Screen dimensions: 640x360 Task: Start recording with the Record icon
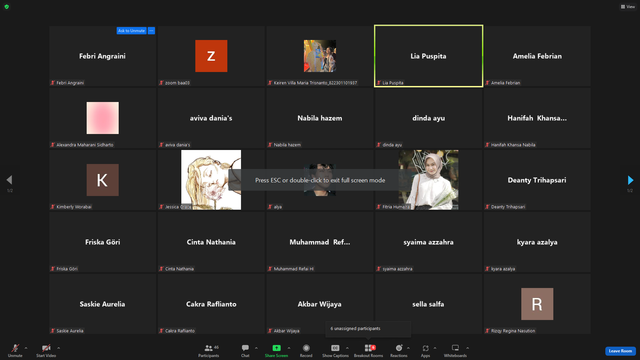click(306, 348)
